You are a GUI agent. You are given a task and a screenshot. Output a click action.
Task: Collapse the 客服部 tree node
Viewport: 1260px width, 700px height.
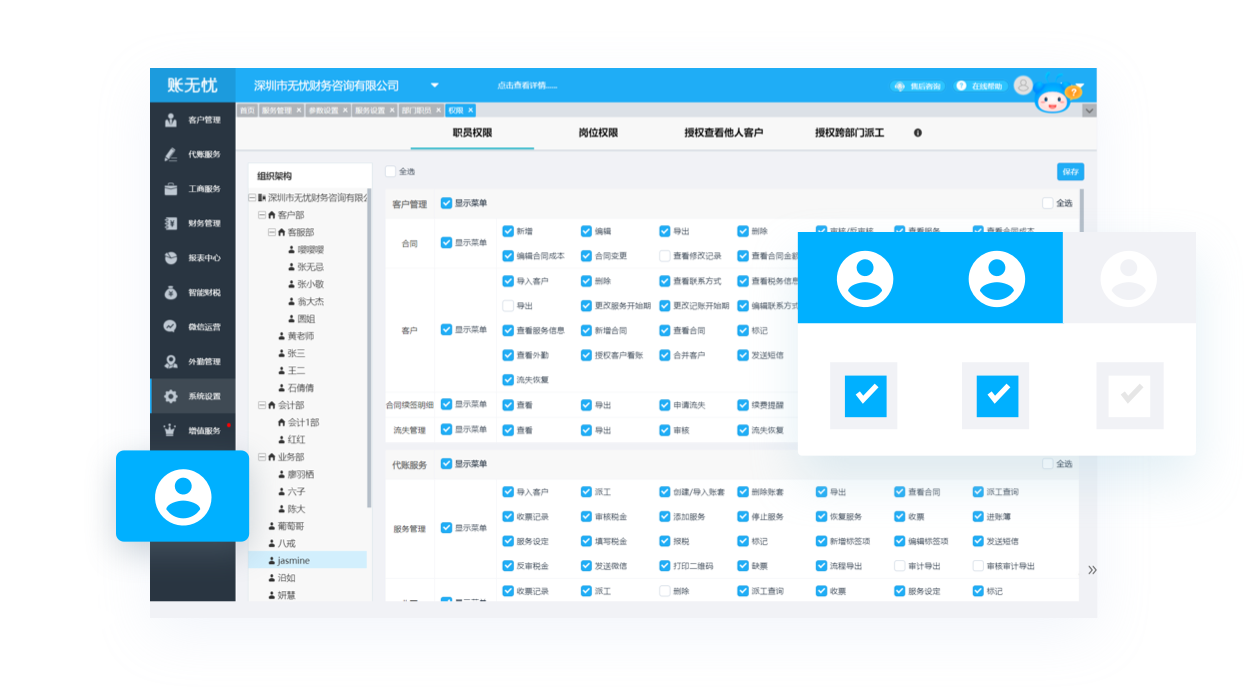[x=271, y=232]
